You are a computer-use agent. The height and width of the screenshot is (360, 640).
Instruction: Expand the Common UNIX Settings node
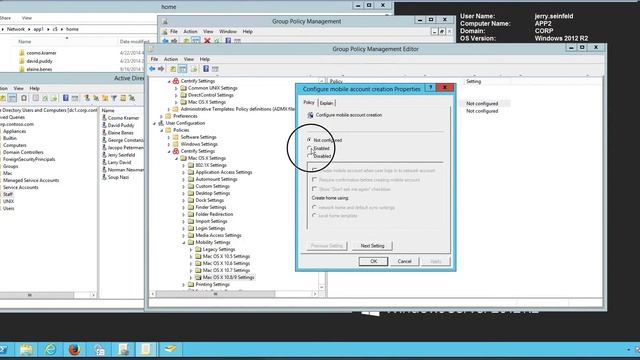[176, 88]
